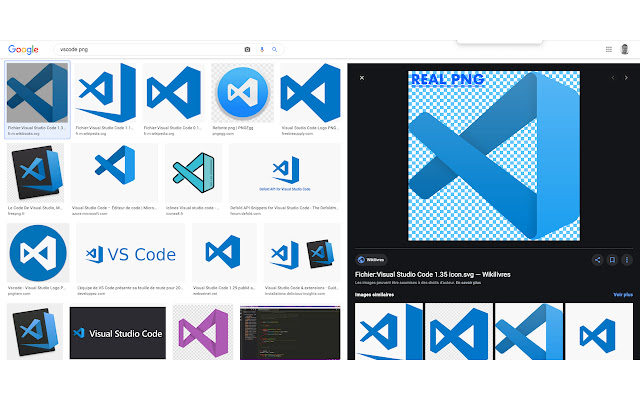The width and height of the screenshot is (640, 400).
Task: Share the previewed image
Action: coord(597,260)
